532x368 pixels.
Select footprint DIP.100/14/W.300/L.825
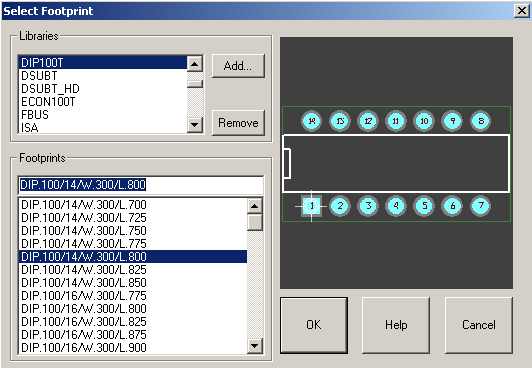pos(133,270)
